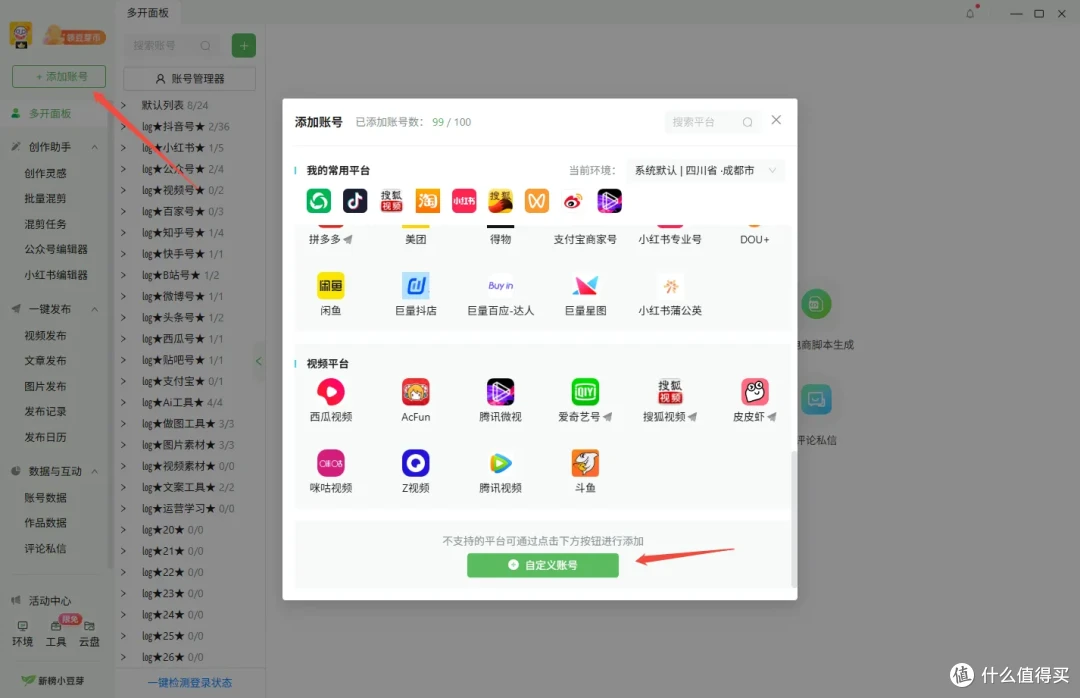Screen dimensions: 1080x698
Task: Add a 巨量百应-达人 account
Action: click(501, 294)
